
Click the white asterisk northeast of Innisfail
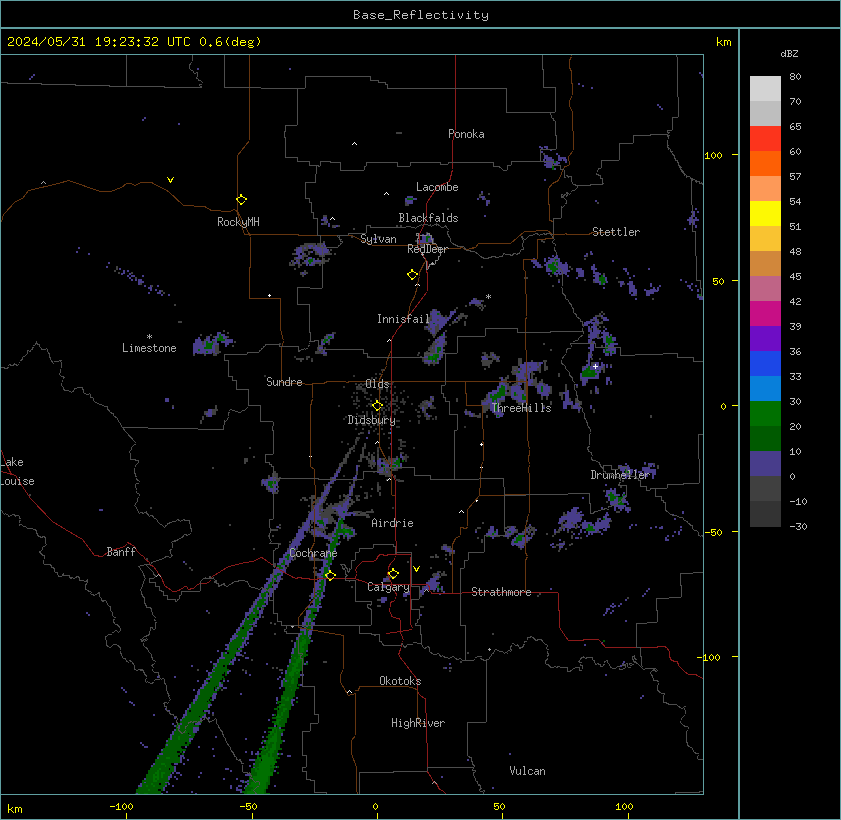(488, 297)
